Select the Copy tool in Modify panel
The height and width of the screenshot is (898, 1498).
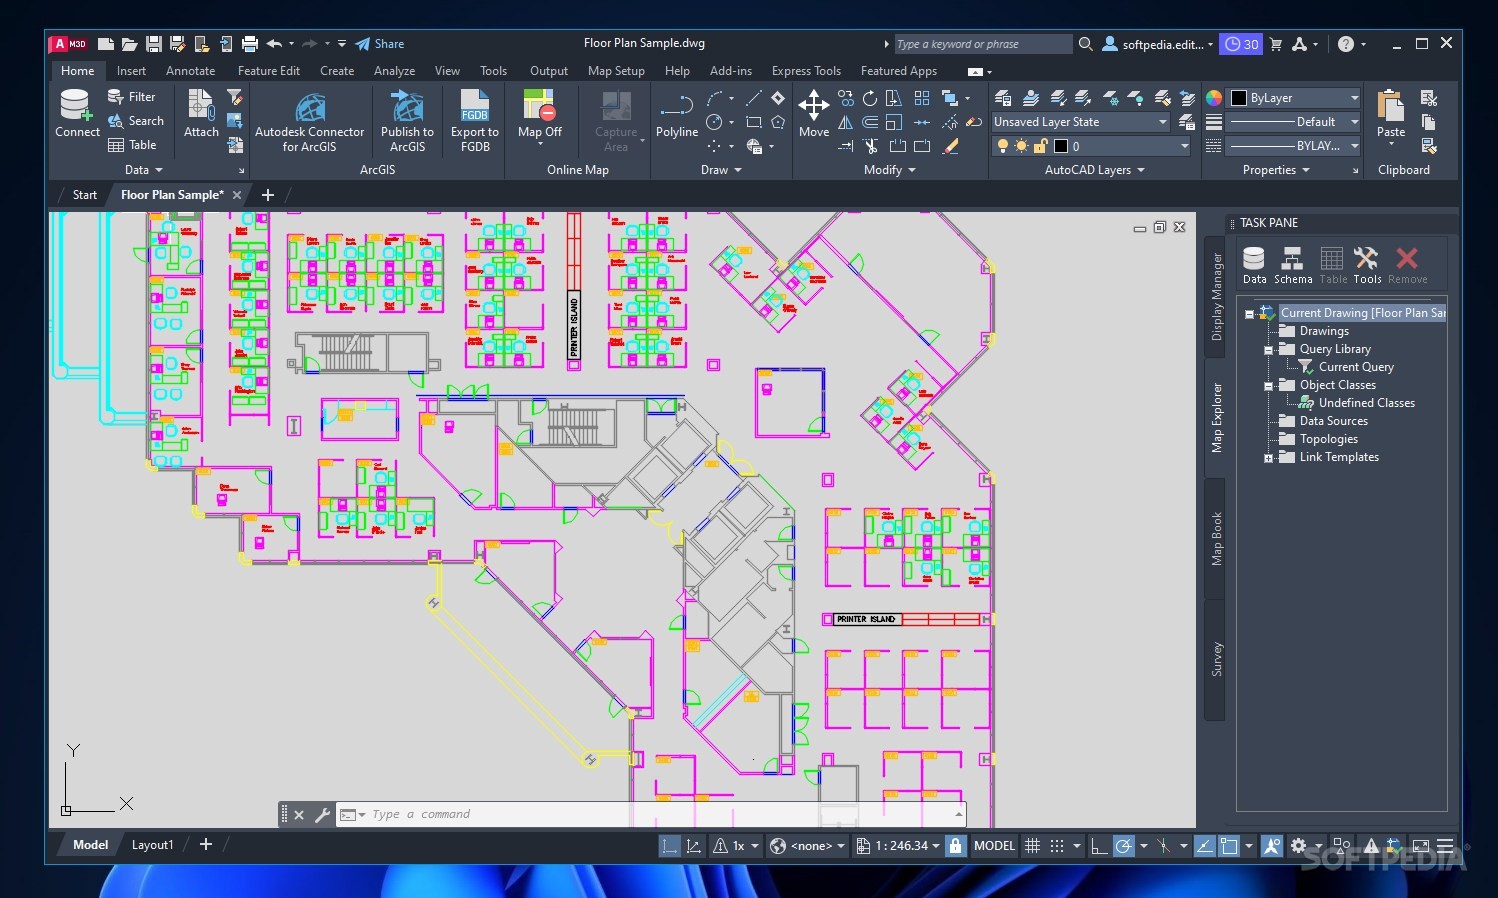coord(846,98)
